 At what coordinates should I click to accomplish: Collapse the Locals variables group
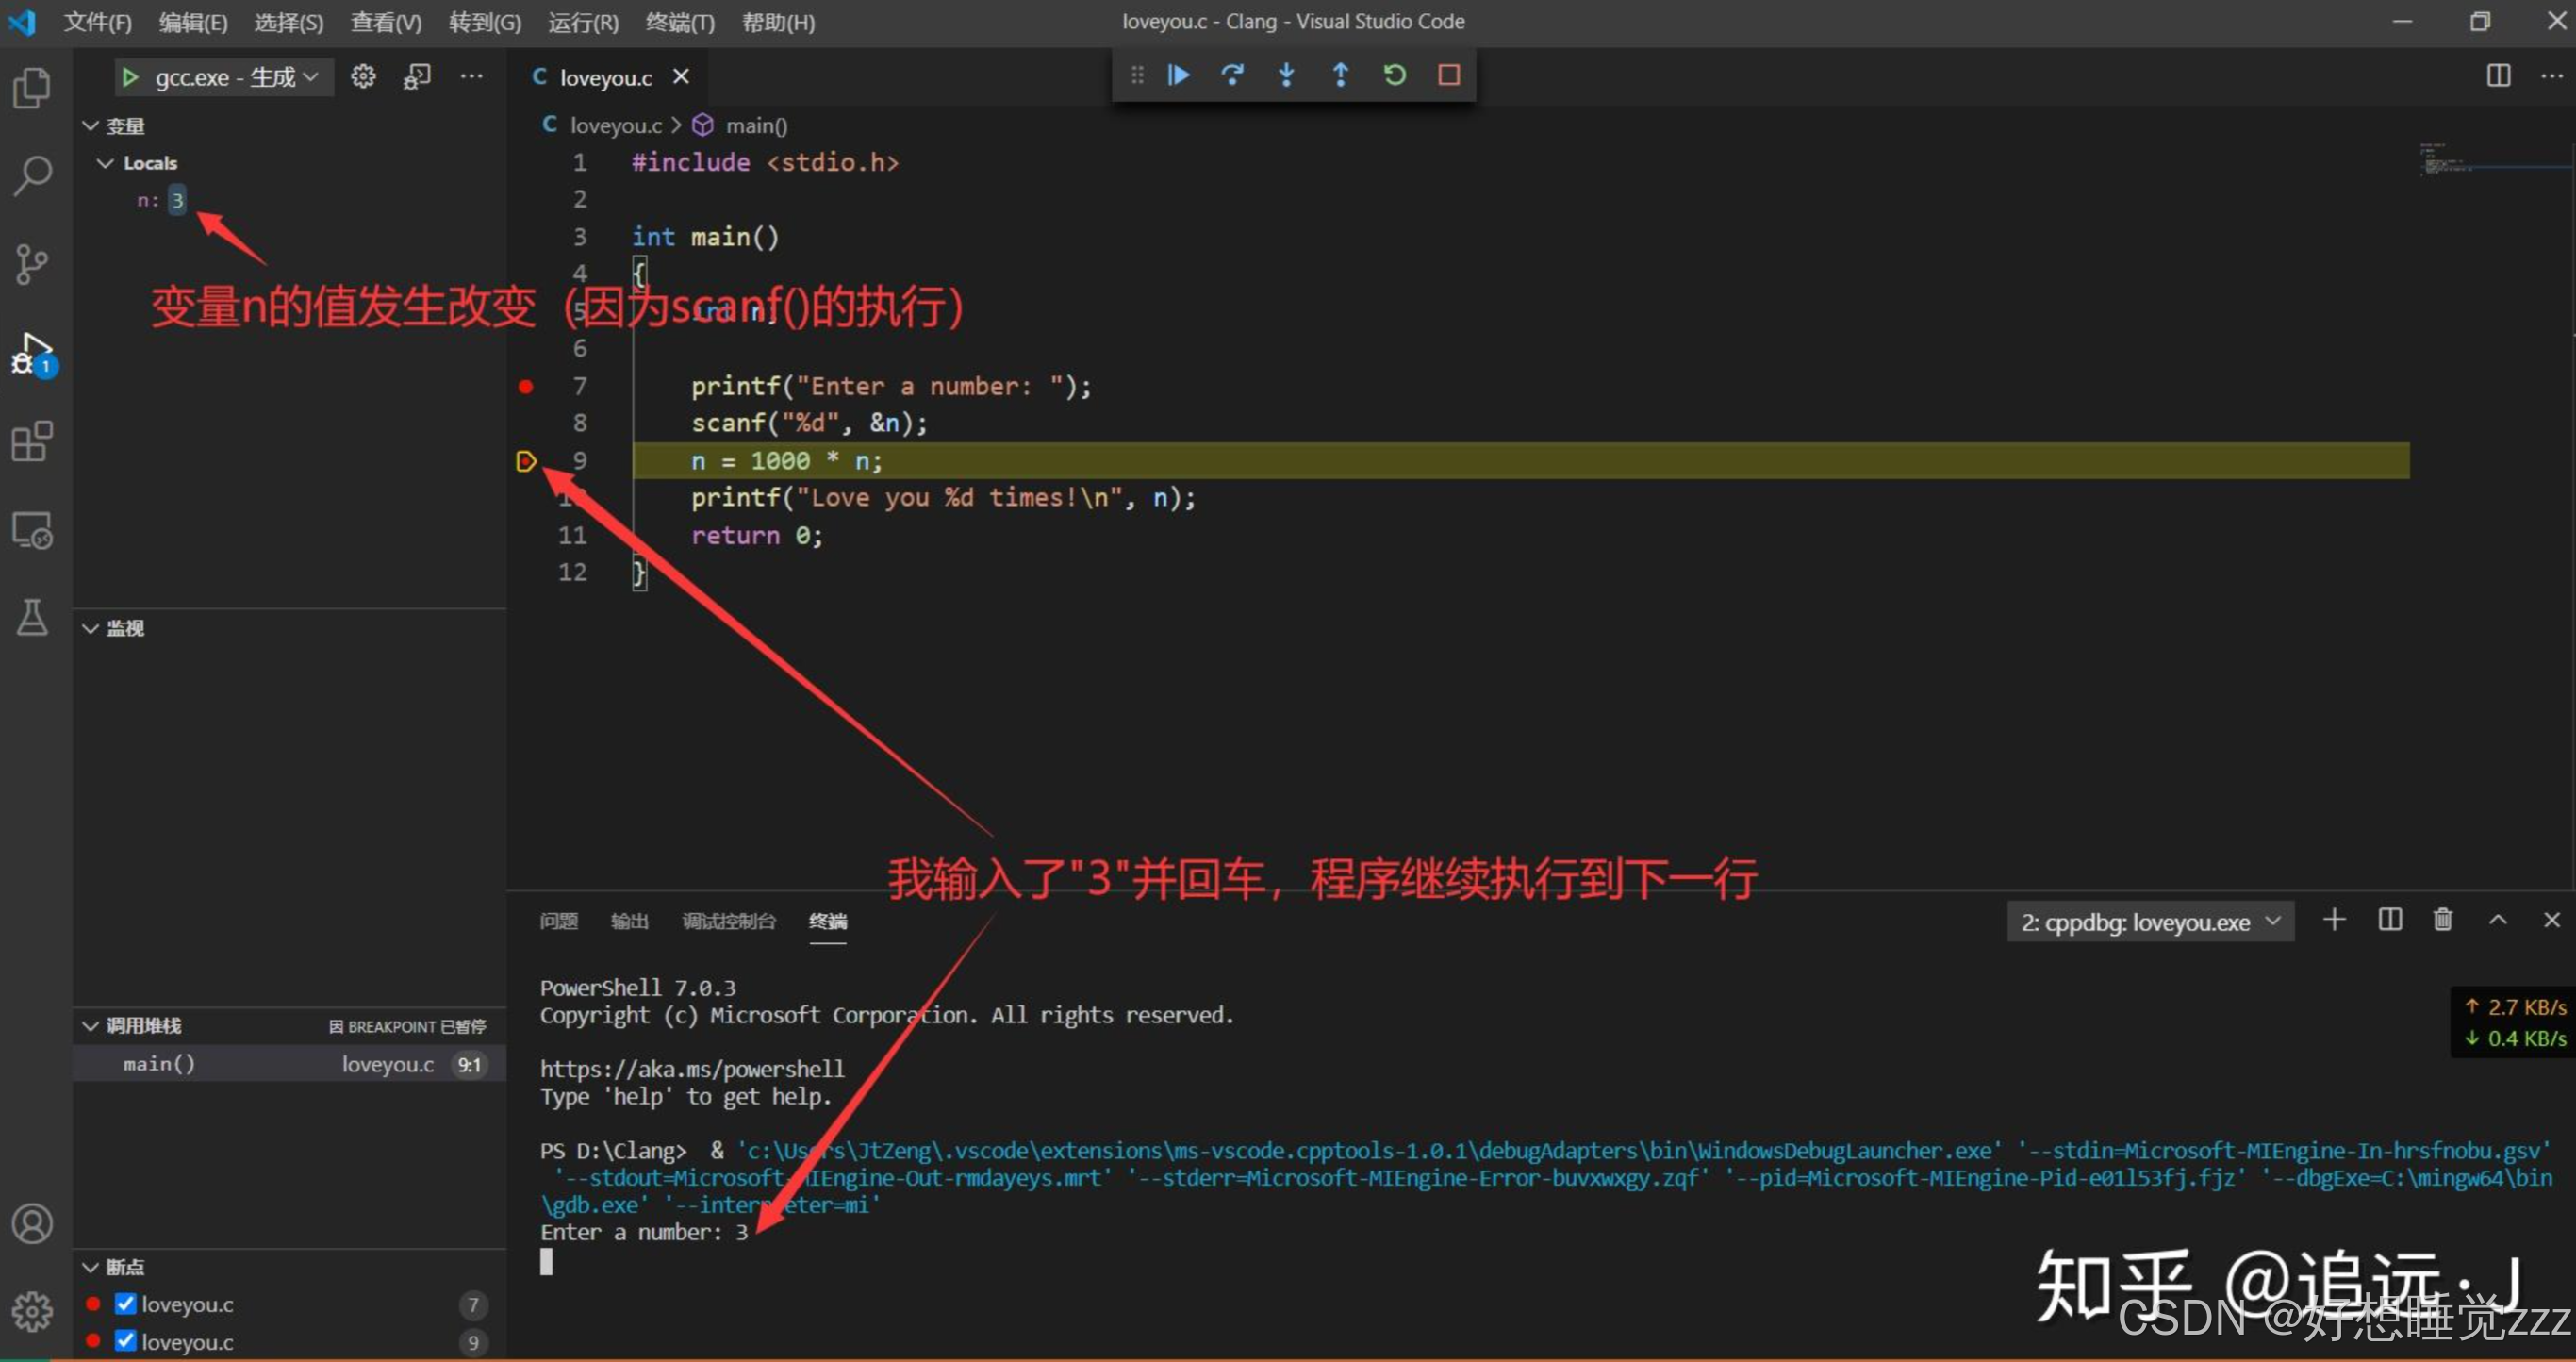click(106, 163)
